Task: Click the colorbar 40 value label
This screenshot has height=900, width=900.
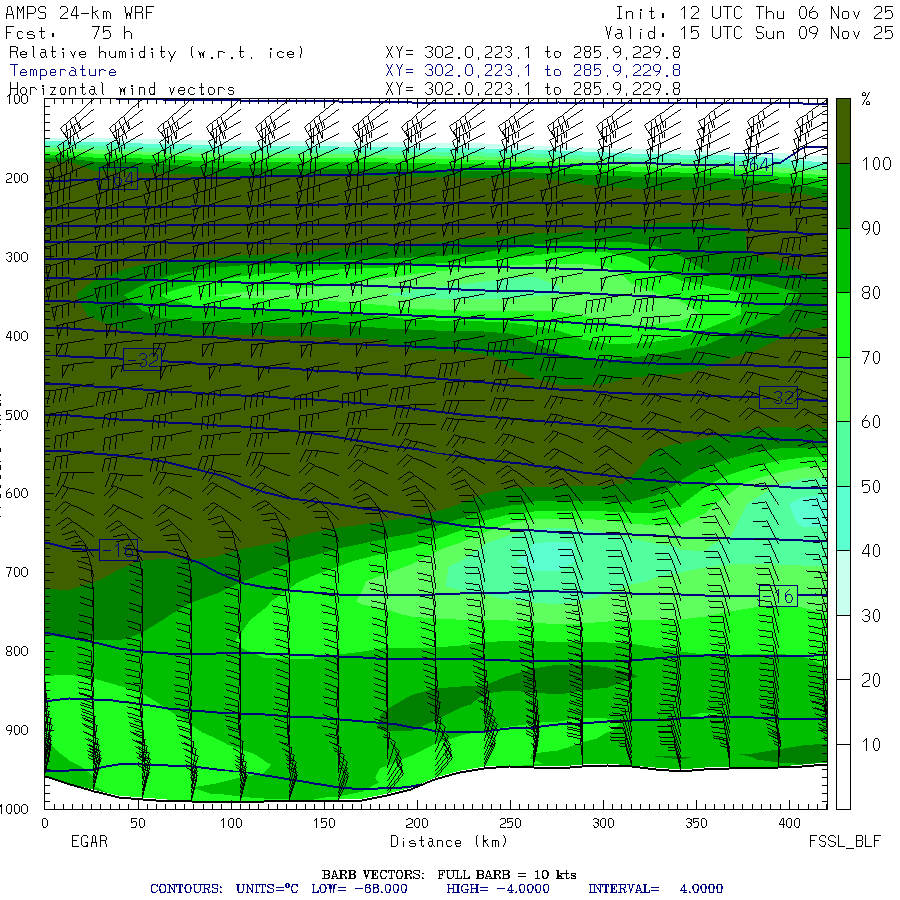Action: (871, 551)
